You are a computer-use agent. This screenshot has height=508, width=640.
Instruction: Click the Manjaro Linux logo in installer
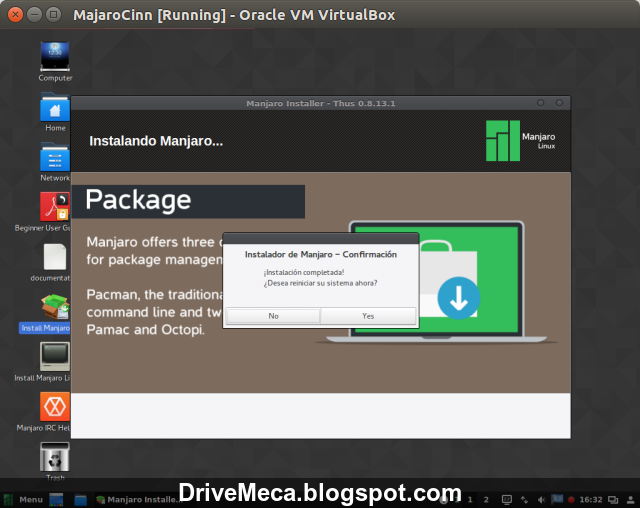click(x=520, y=140)
